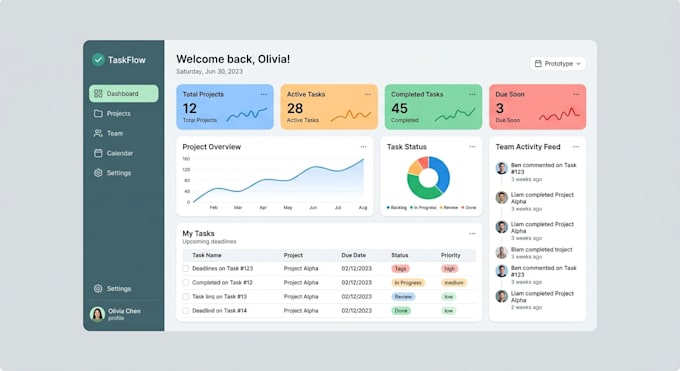
Task: Click the Backlog legend entry
Action: click(x=397, y=208)
